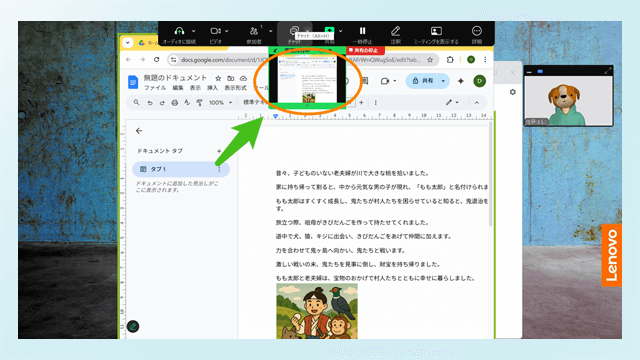Open the annotation pencil tool 注釈

tap(396, 31)
